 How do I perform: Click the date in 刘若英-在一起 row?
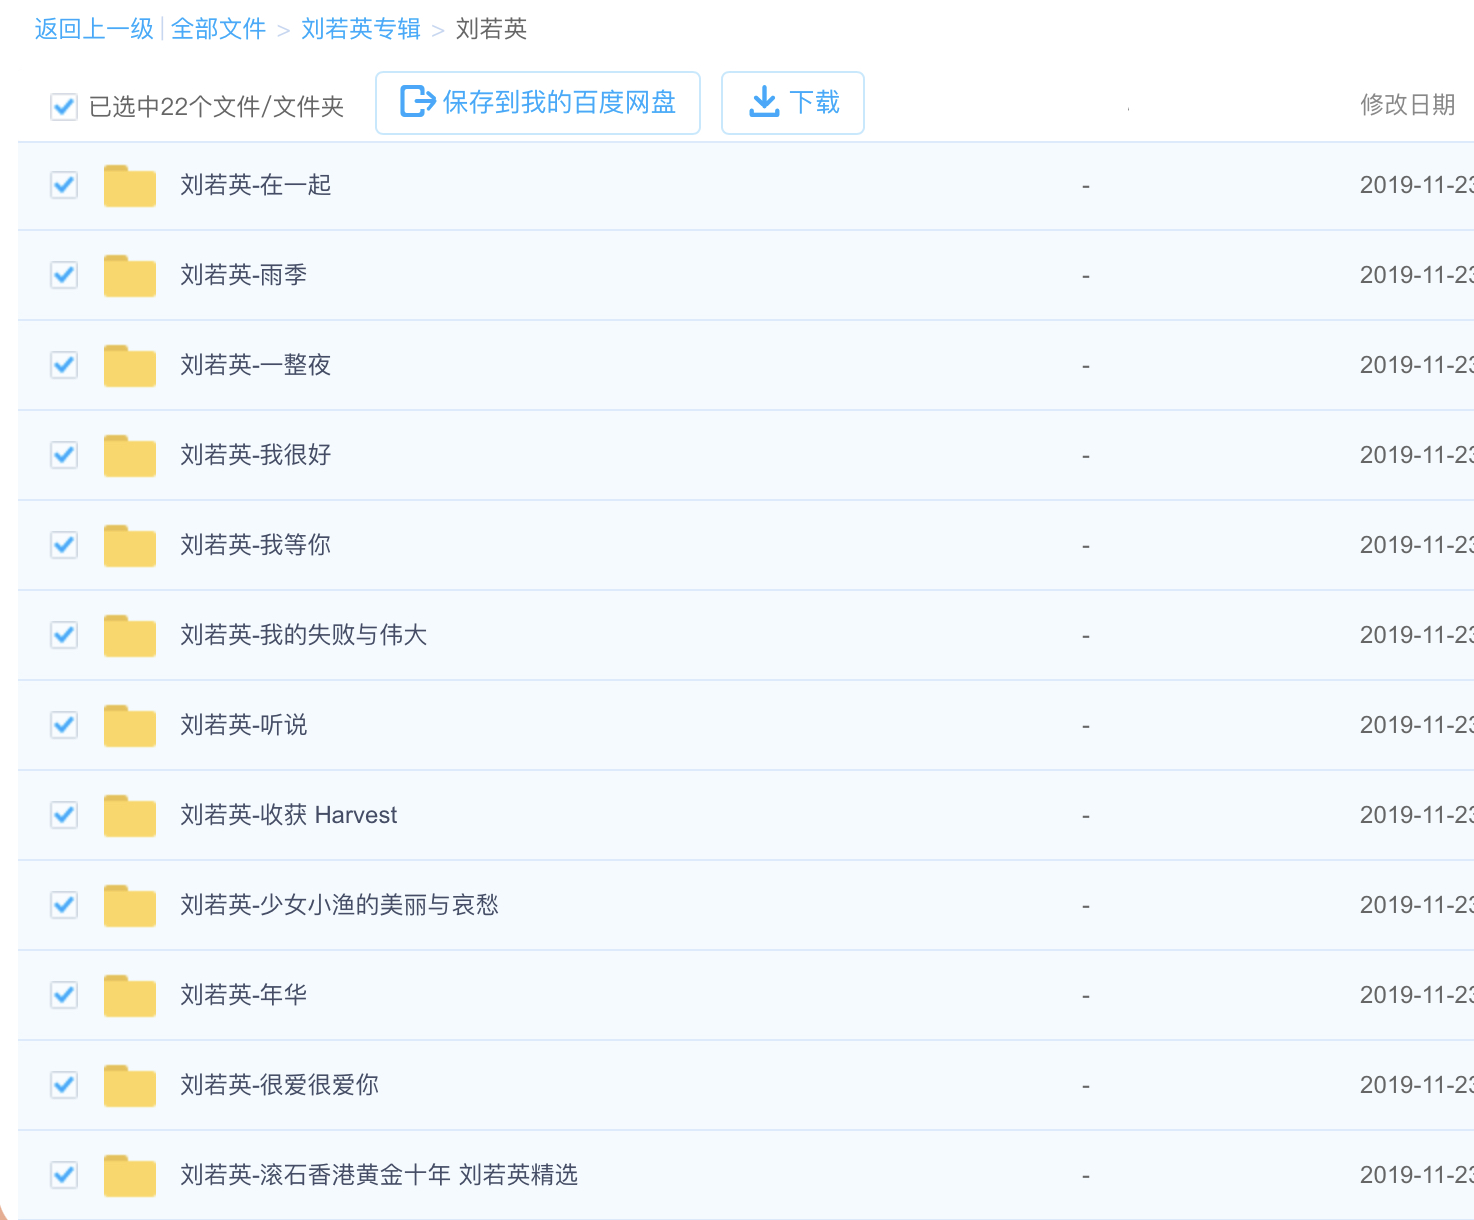tap(1416, 185)
